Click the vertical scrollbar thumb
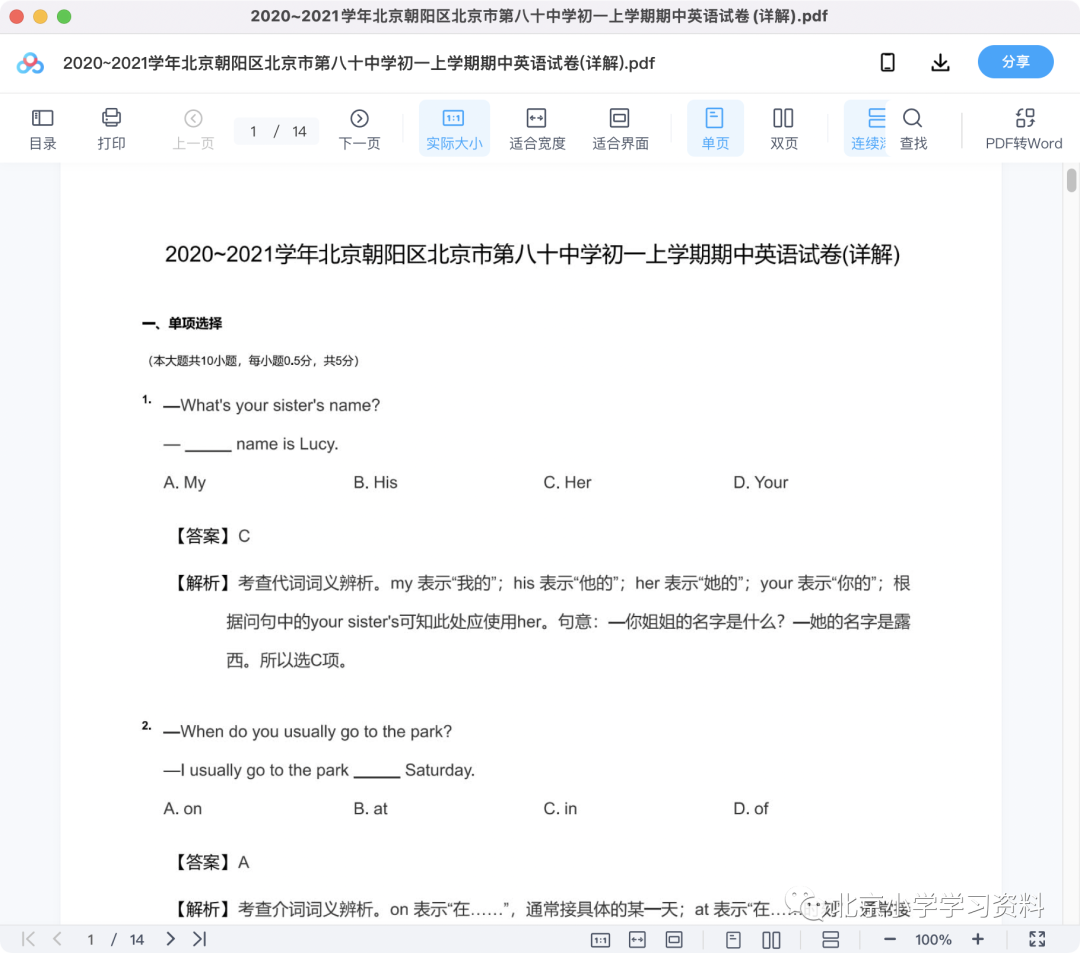 [1071, 180]
